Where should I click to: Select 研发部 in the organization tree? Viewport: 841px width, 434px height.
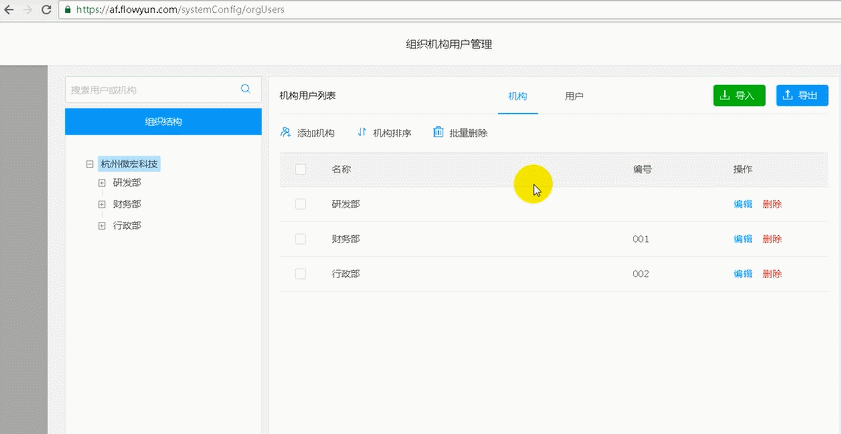pos(127,183)
